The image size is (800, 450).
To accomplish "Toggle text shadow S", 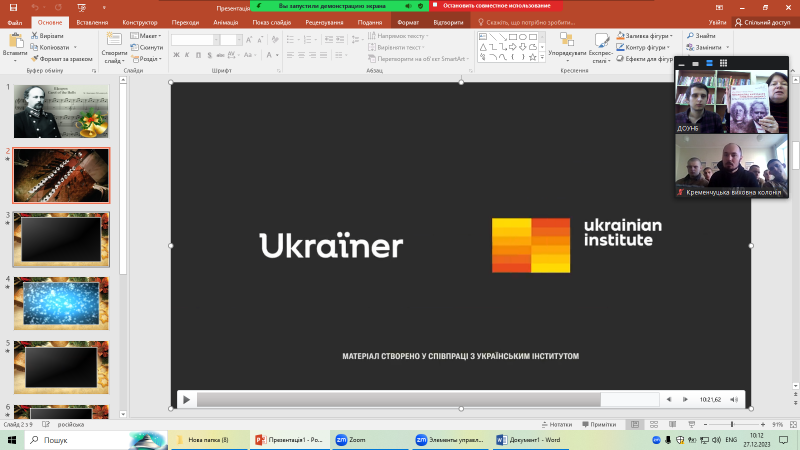I will coord(209,55).
